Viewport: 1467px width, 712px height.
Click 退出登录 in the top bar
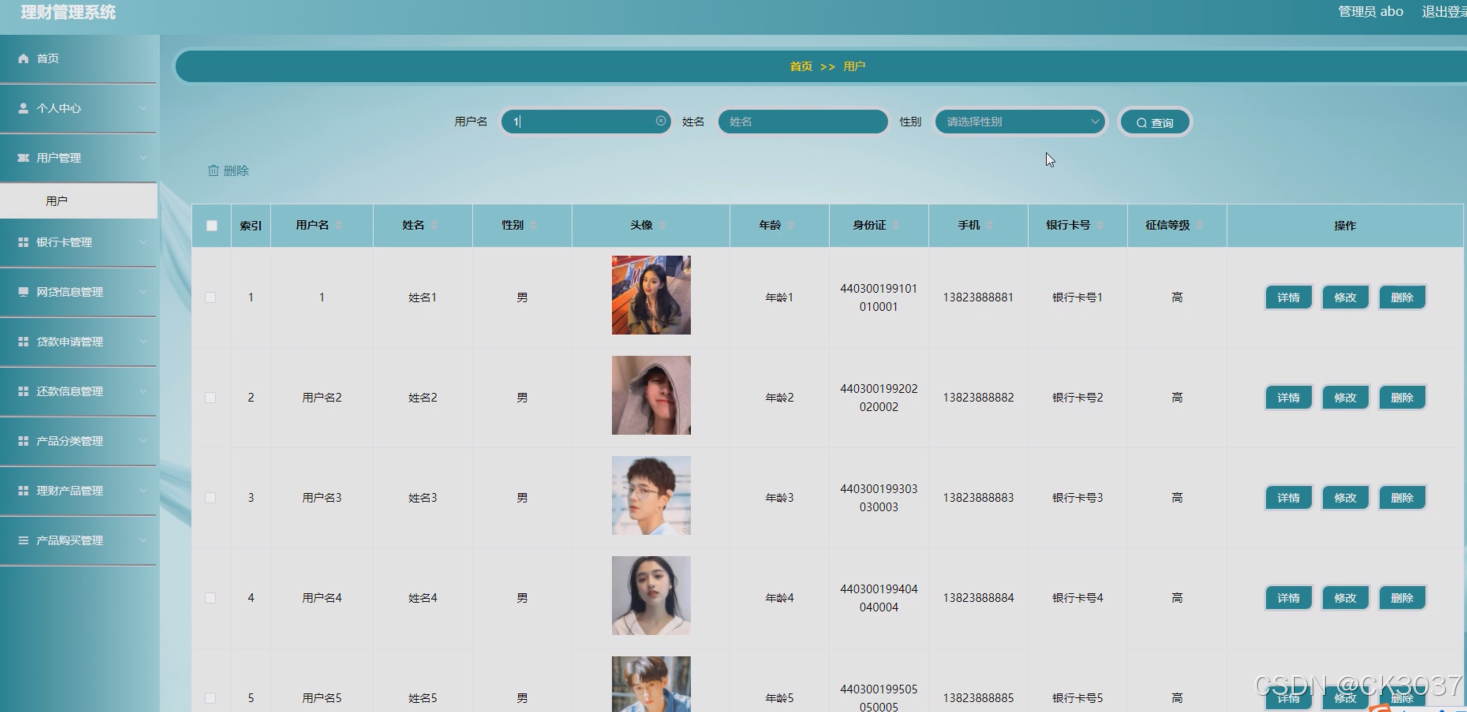point(1444,12)
